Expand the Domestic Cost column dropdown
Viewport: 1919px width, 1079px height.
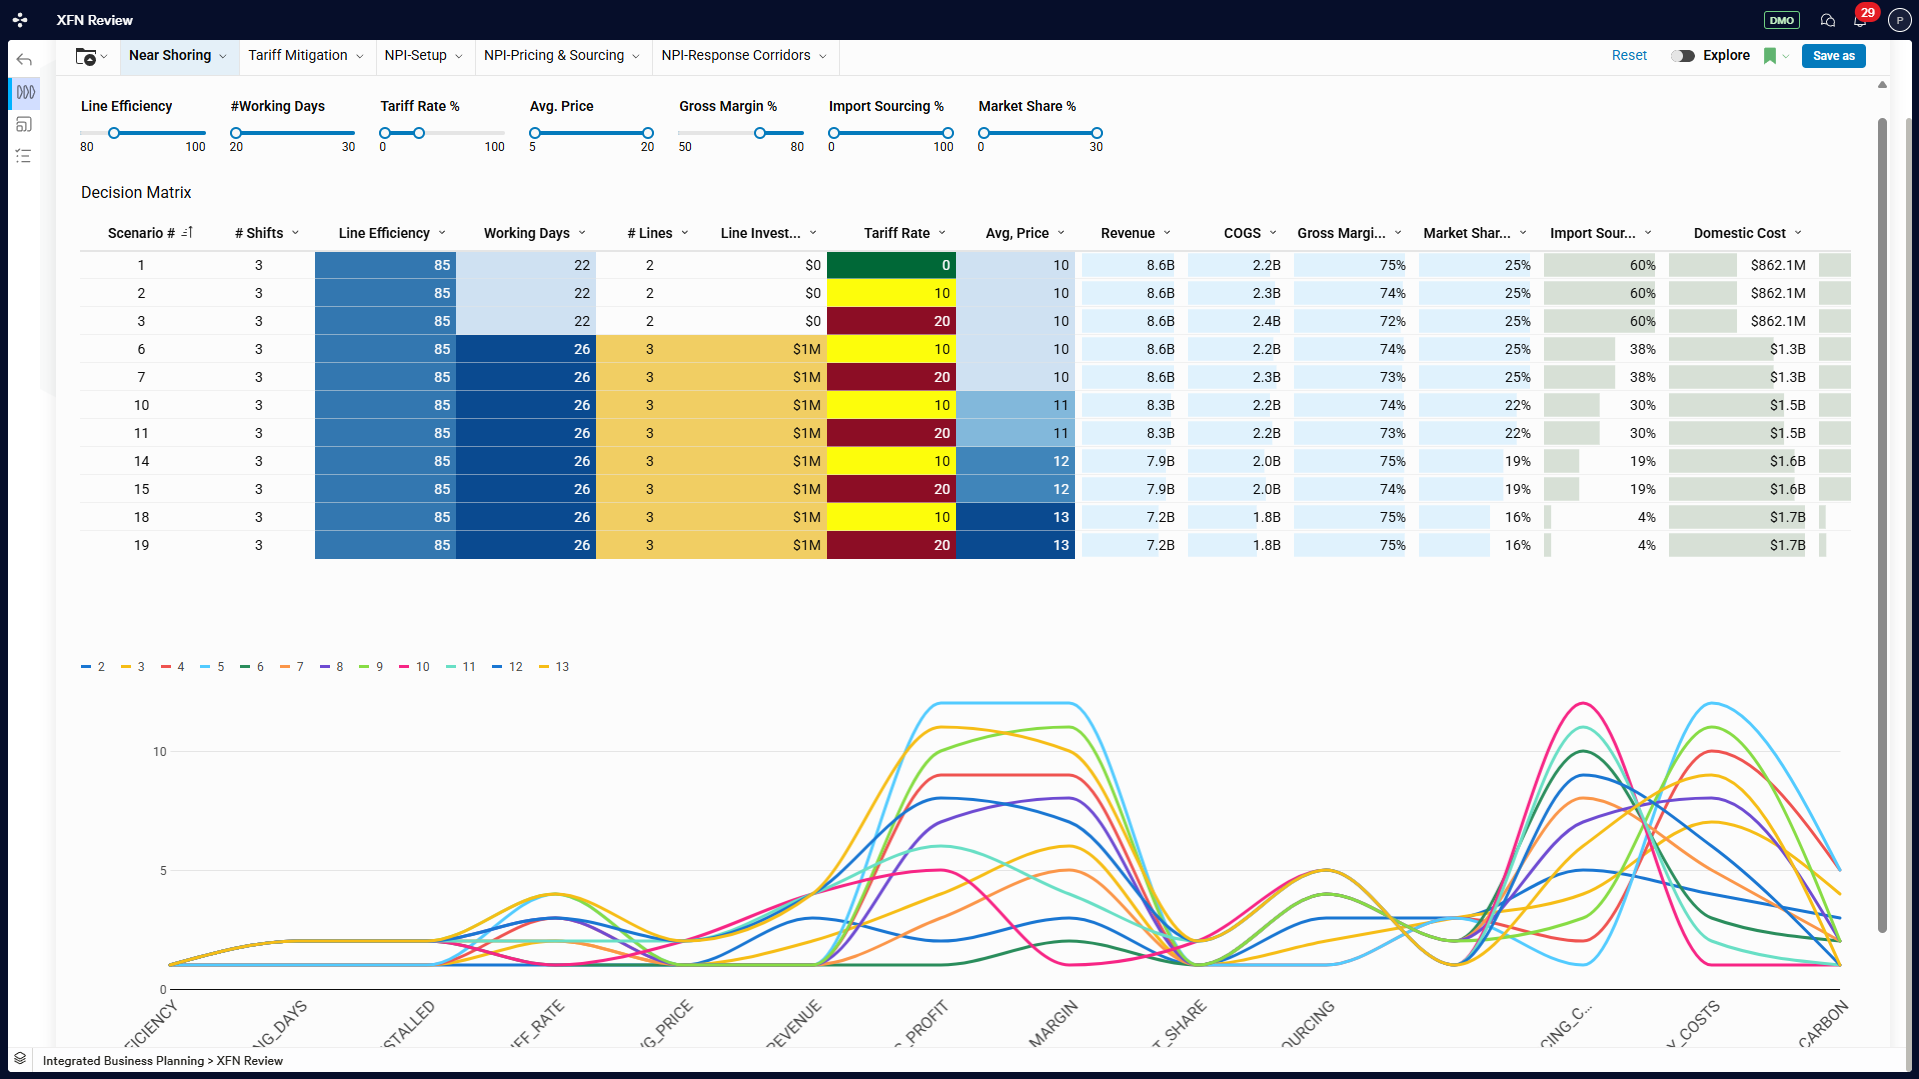[1798, 233]
